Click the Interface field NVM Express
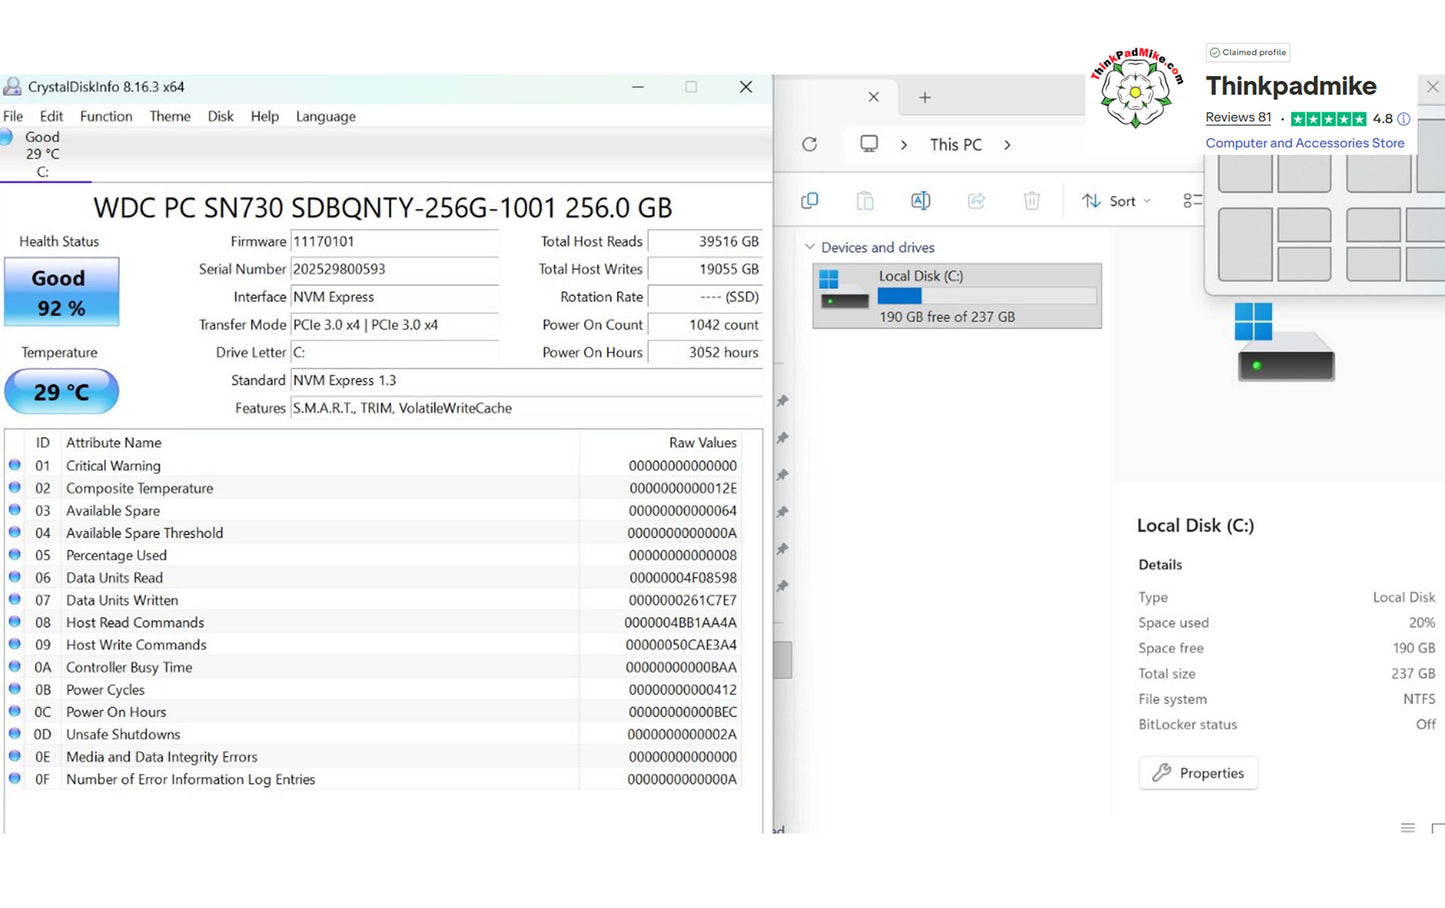Viewport: 1445px width, 908px height. [x=394, y=297]
